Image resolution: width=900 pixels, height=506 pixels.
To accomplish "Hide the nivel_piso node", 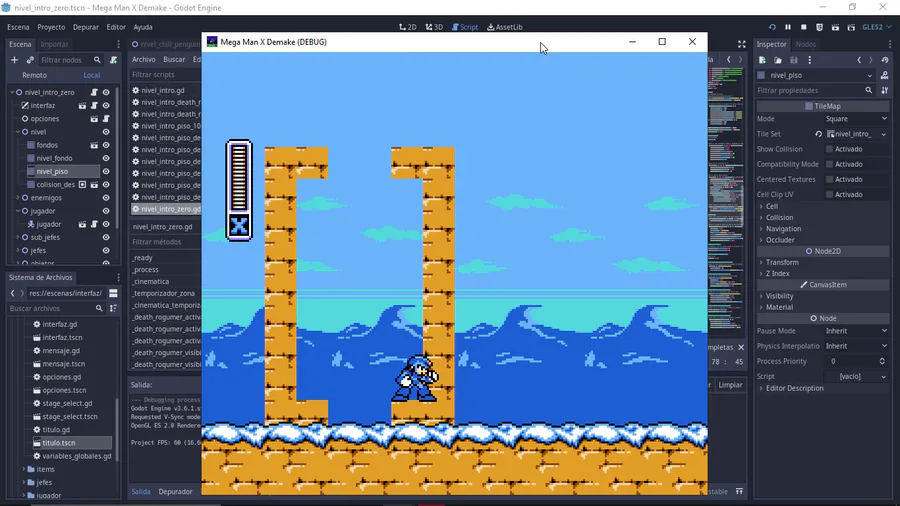I will point(106,172).
